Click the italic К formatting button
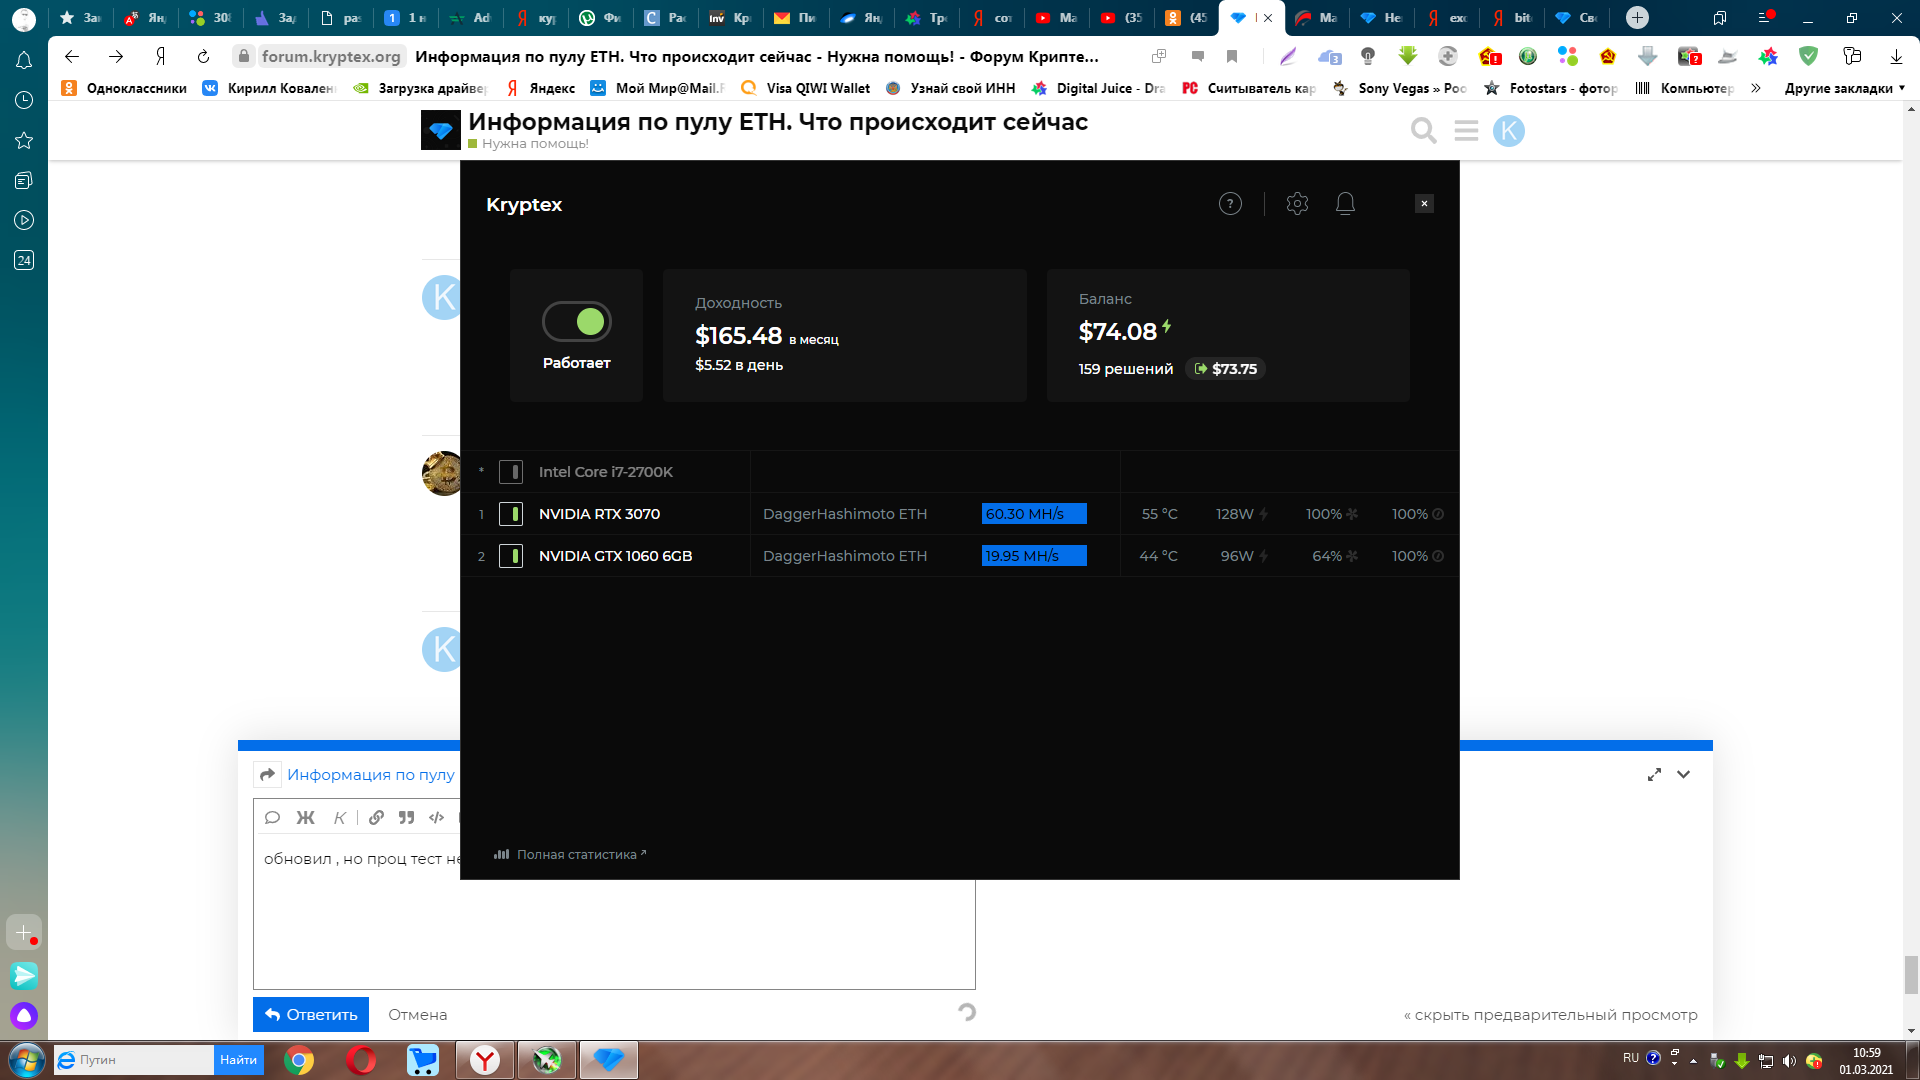This screenshot has height=1080, width=1920. coord(340,818)
